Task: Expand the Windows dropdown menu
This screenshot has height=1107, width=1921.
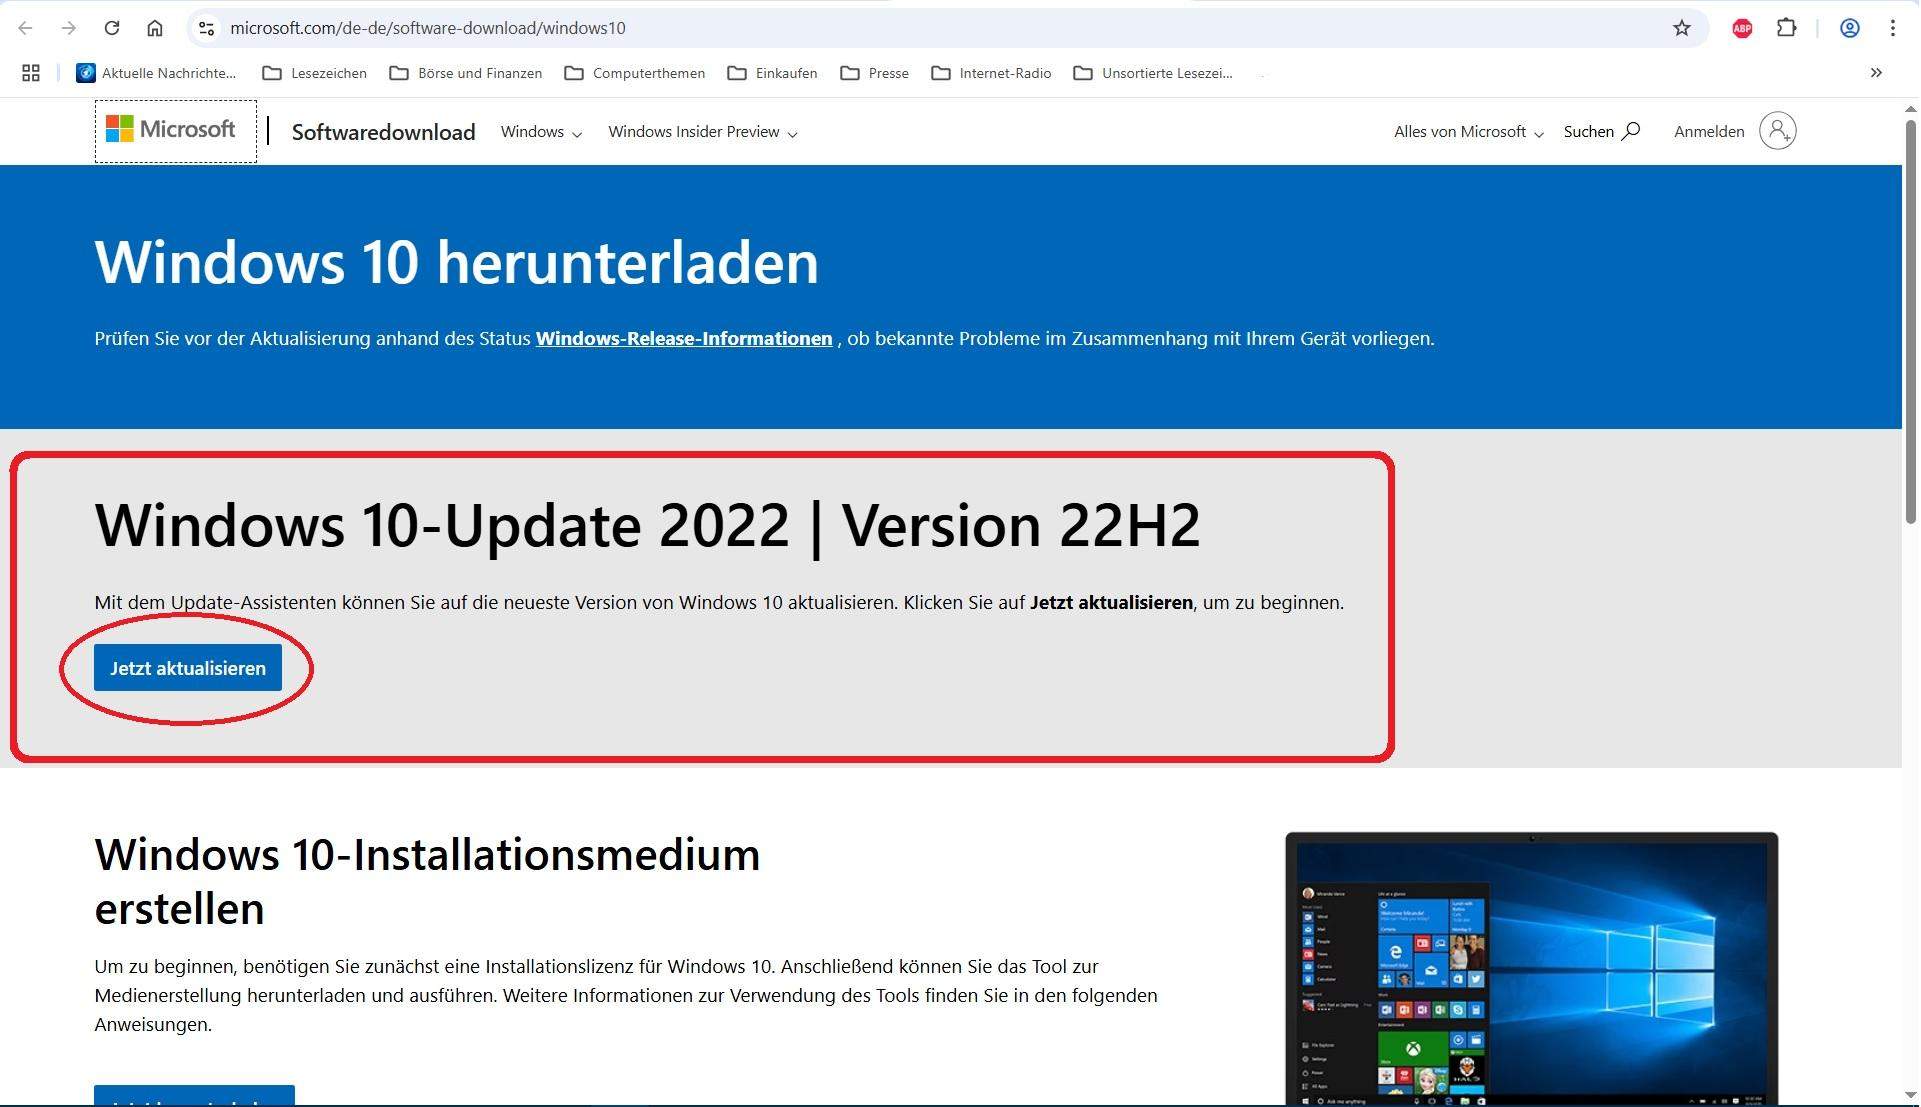Action: click(x=540, y=131)
